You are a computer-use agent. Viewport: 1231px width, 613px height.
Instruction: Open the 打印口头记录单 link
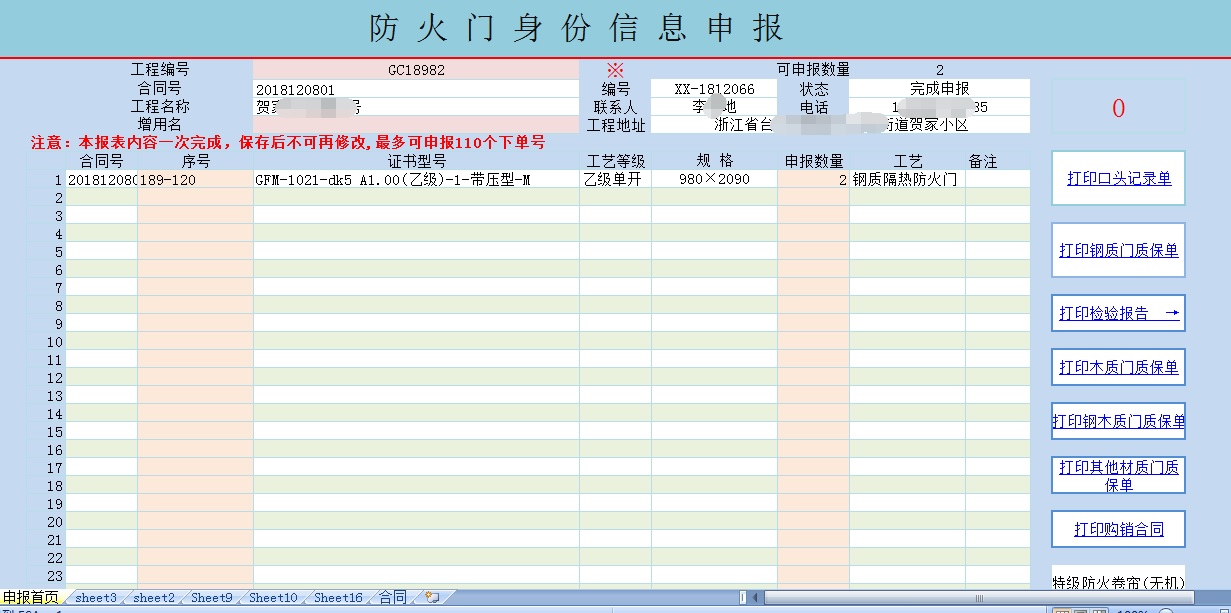pos(1118,179)
